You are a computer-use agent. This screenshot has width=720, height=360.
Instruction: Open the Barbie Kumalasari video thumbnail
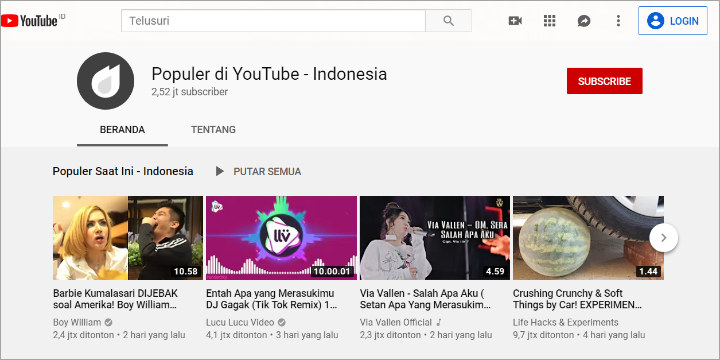click(128, 238)
